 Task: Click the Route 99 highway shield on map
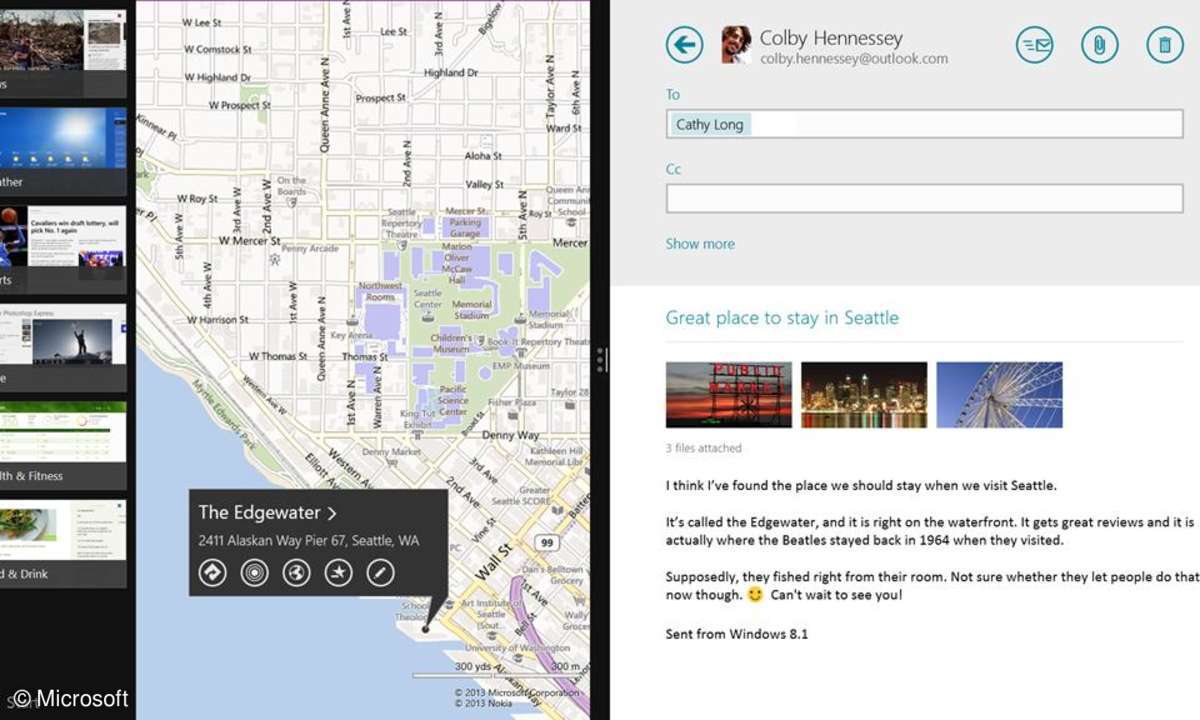(x=546, y=542)
